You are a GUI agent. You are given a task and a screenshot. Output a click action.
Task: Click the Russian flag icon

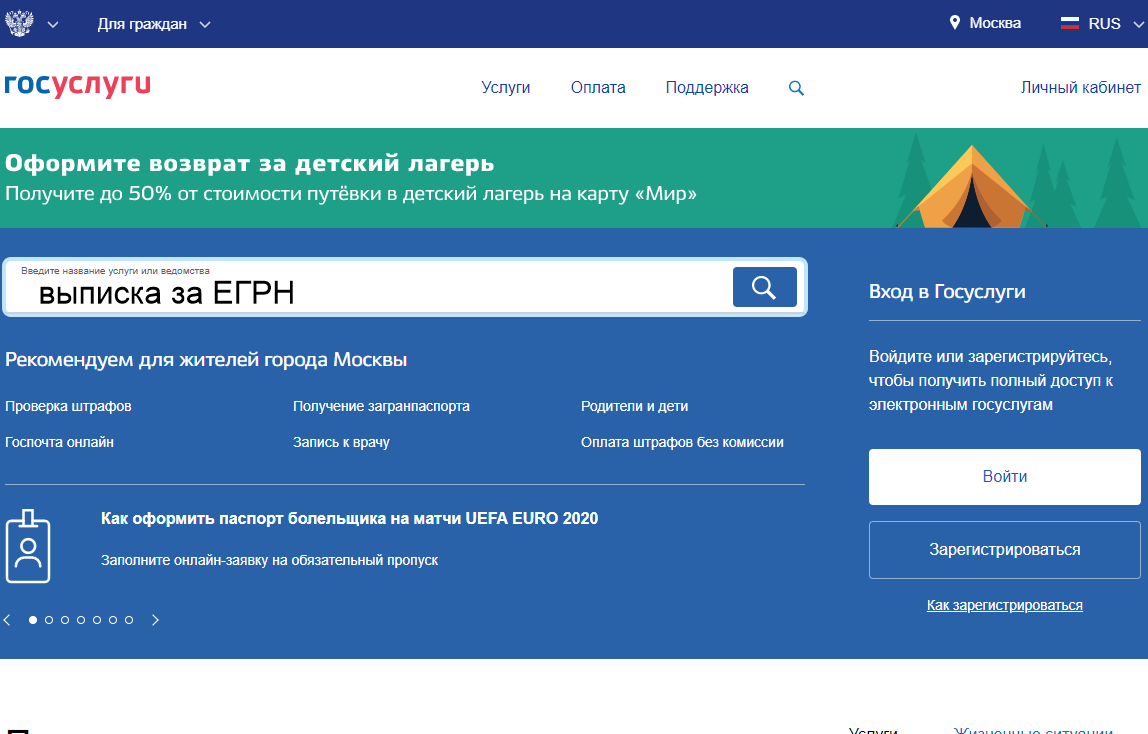tap(1070, 23)
